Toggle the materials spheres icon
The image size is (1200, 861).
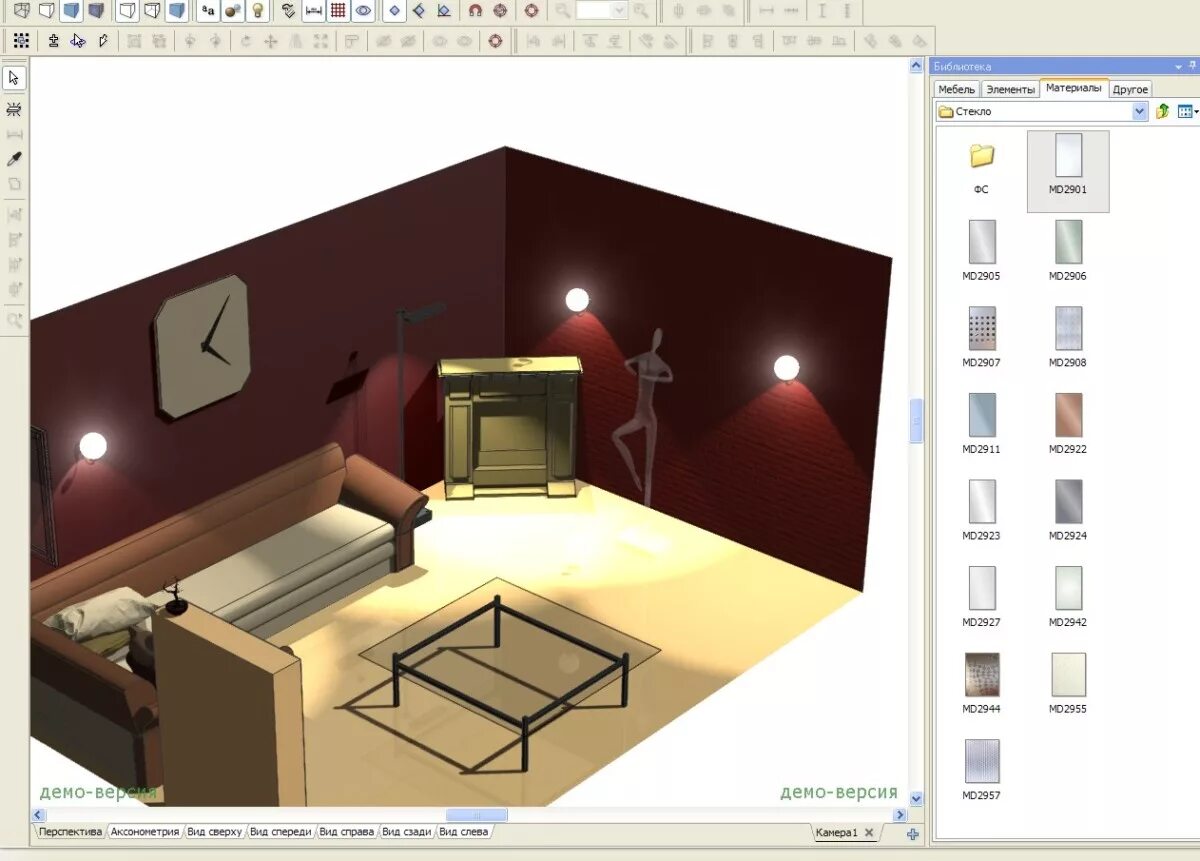[232, 11]
